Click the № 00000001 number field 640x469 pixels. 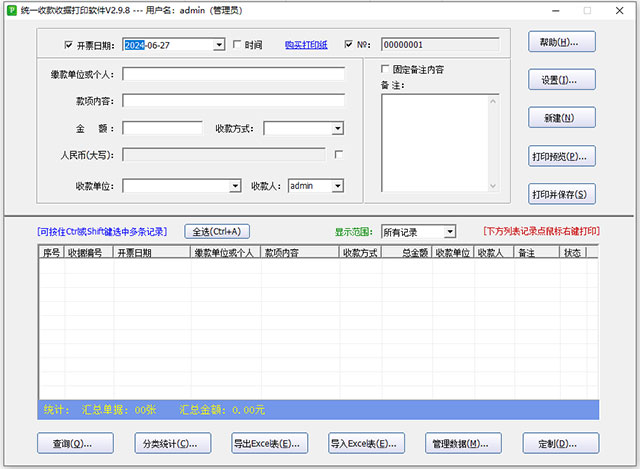coord(440,44)
